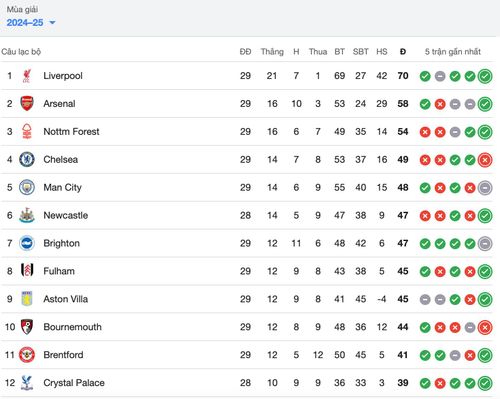Click the Liverpool club crest
This screenshot has width=500, height=399.
27,76
